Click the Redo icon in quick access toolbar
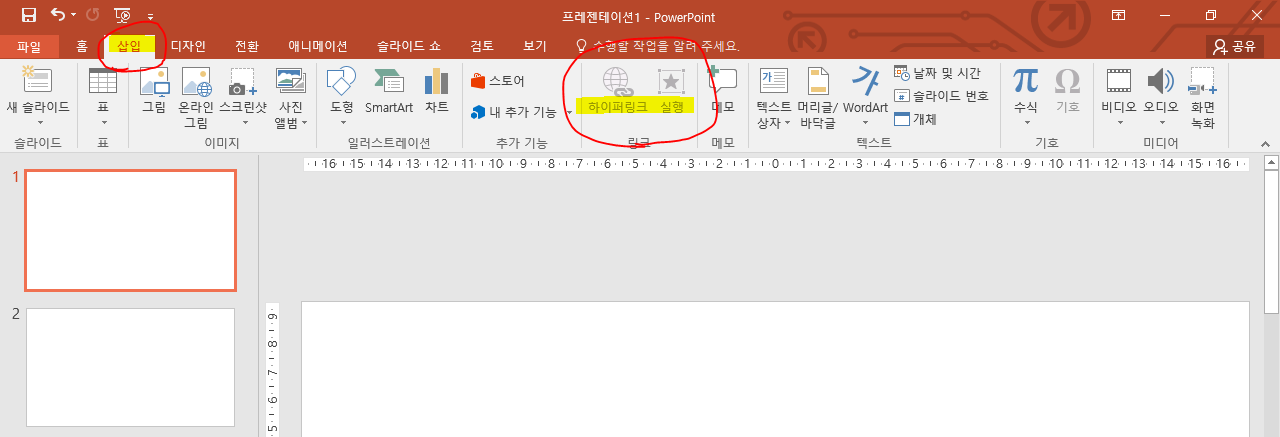1280x437 pixels. [93, 15]
